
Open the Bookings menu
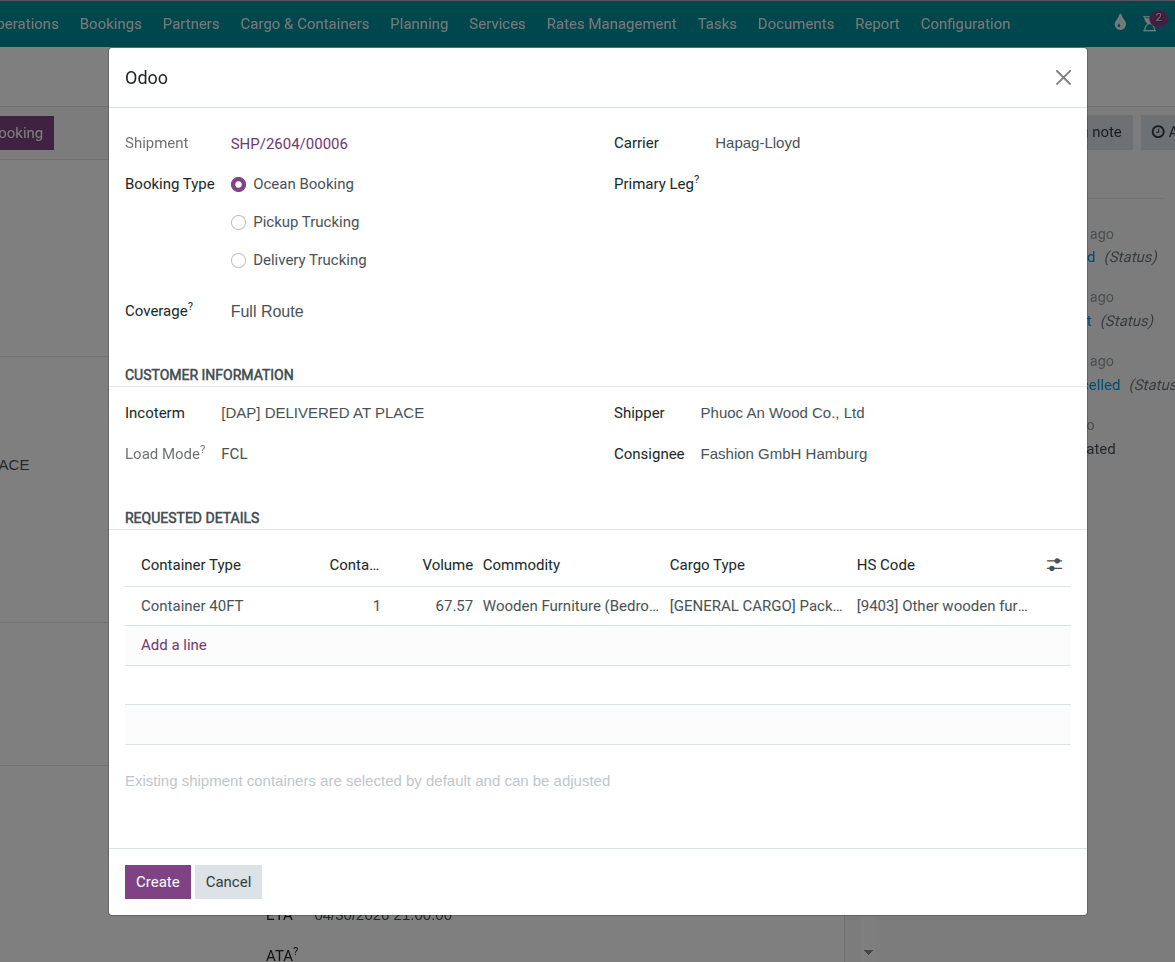point(110,23)
